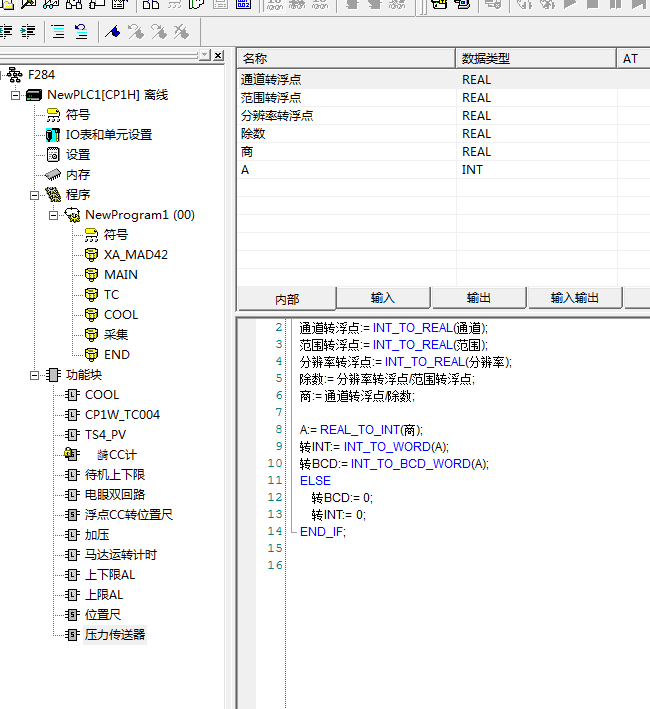Collapse the NewPLC1[CP1H] tree node

click(15, 95)
